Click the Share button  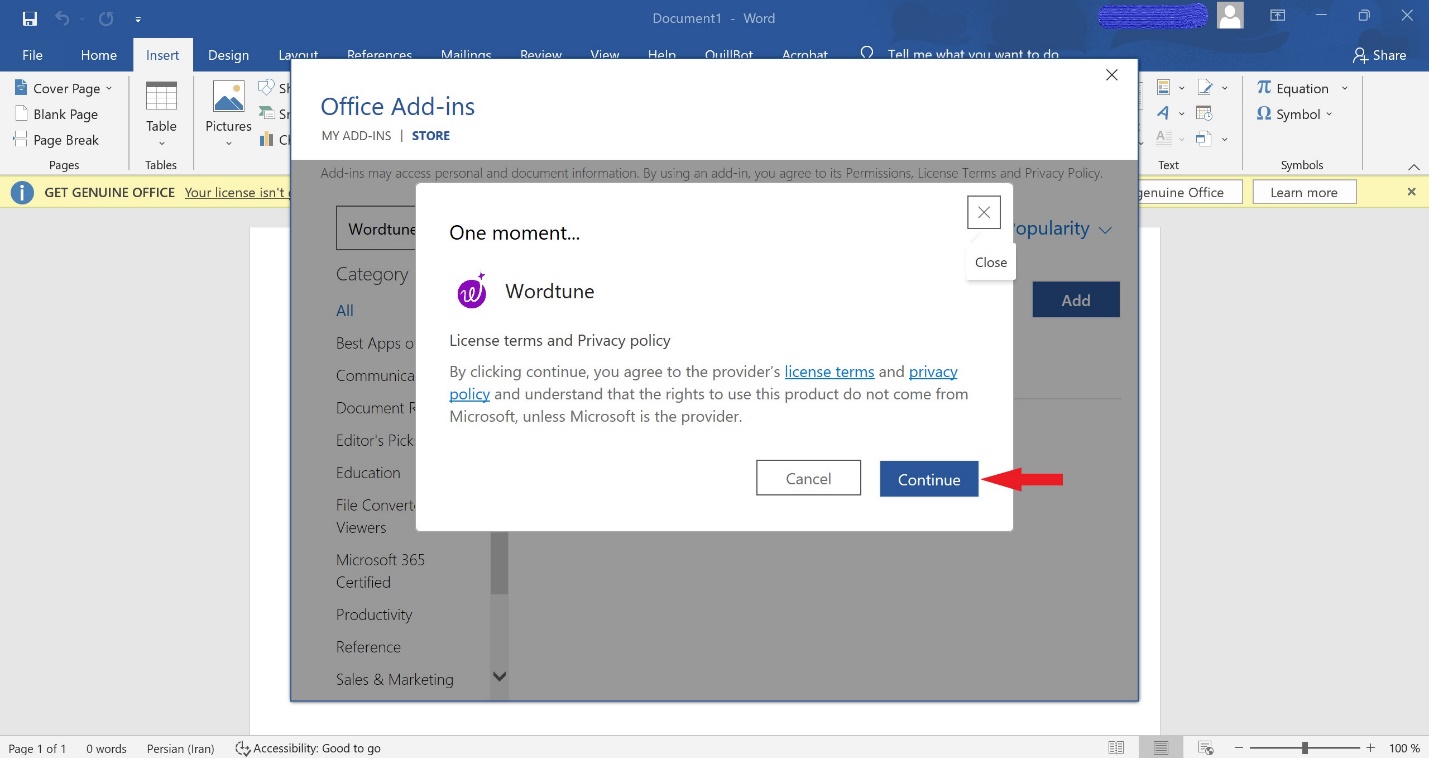pyautogui.click(x=1379, y=55)
